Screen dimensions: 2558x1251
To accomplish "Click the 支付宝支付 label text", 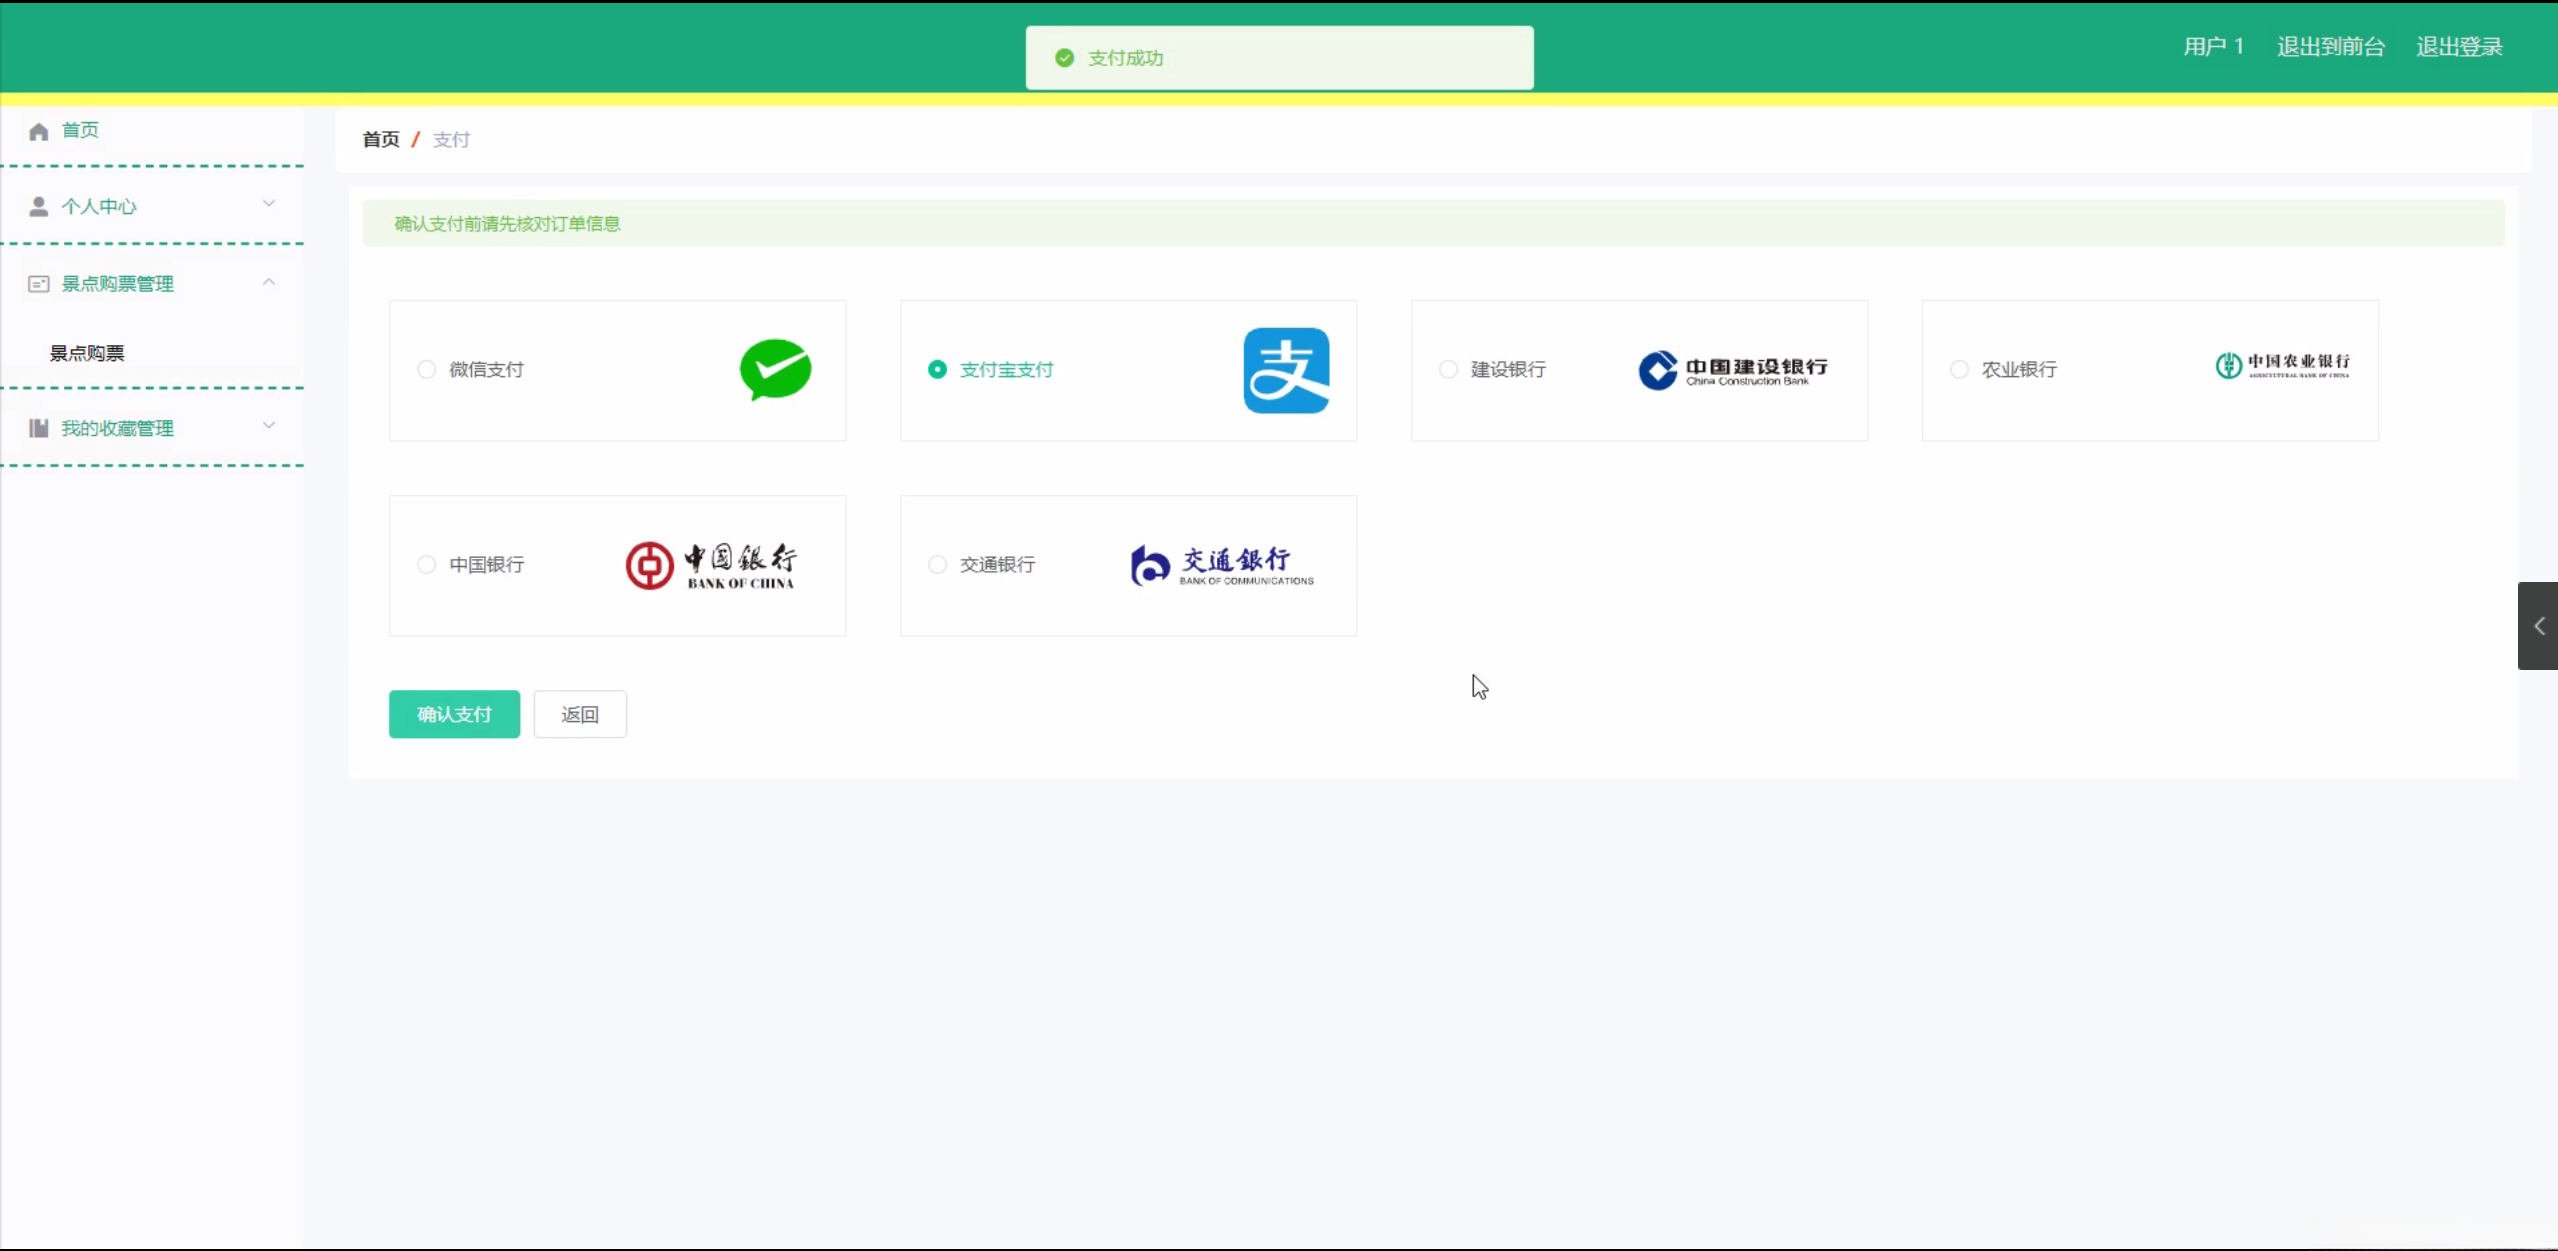I will point(1006,370).
